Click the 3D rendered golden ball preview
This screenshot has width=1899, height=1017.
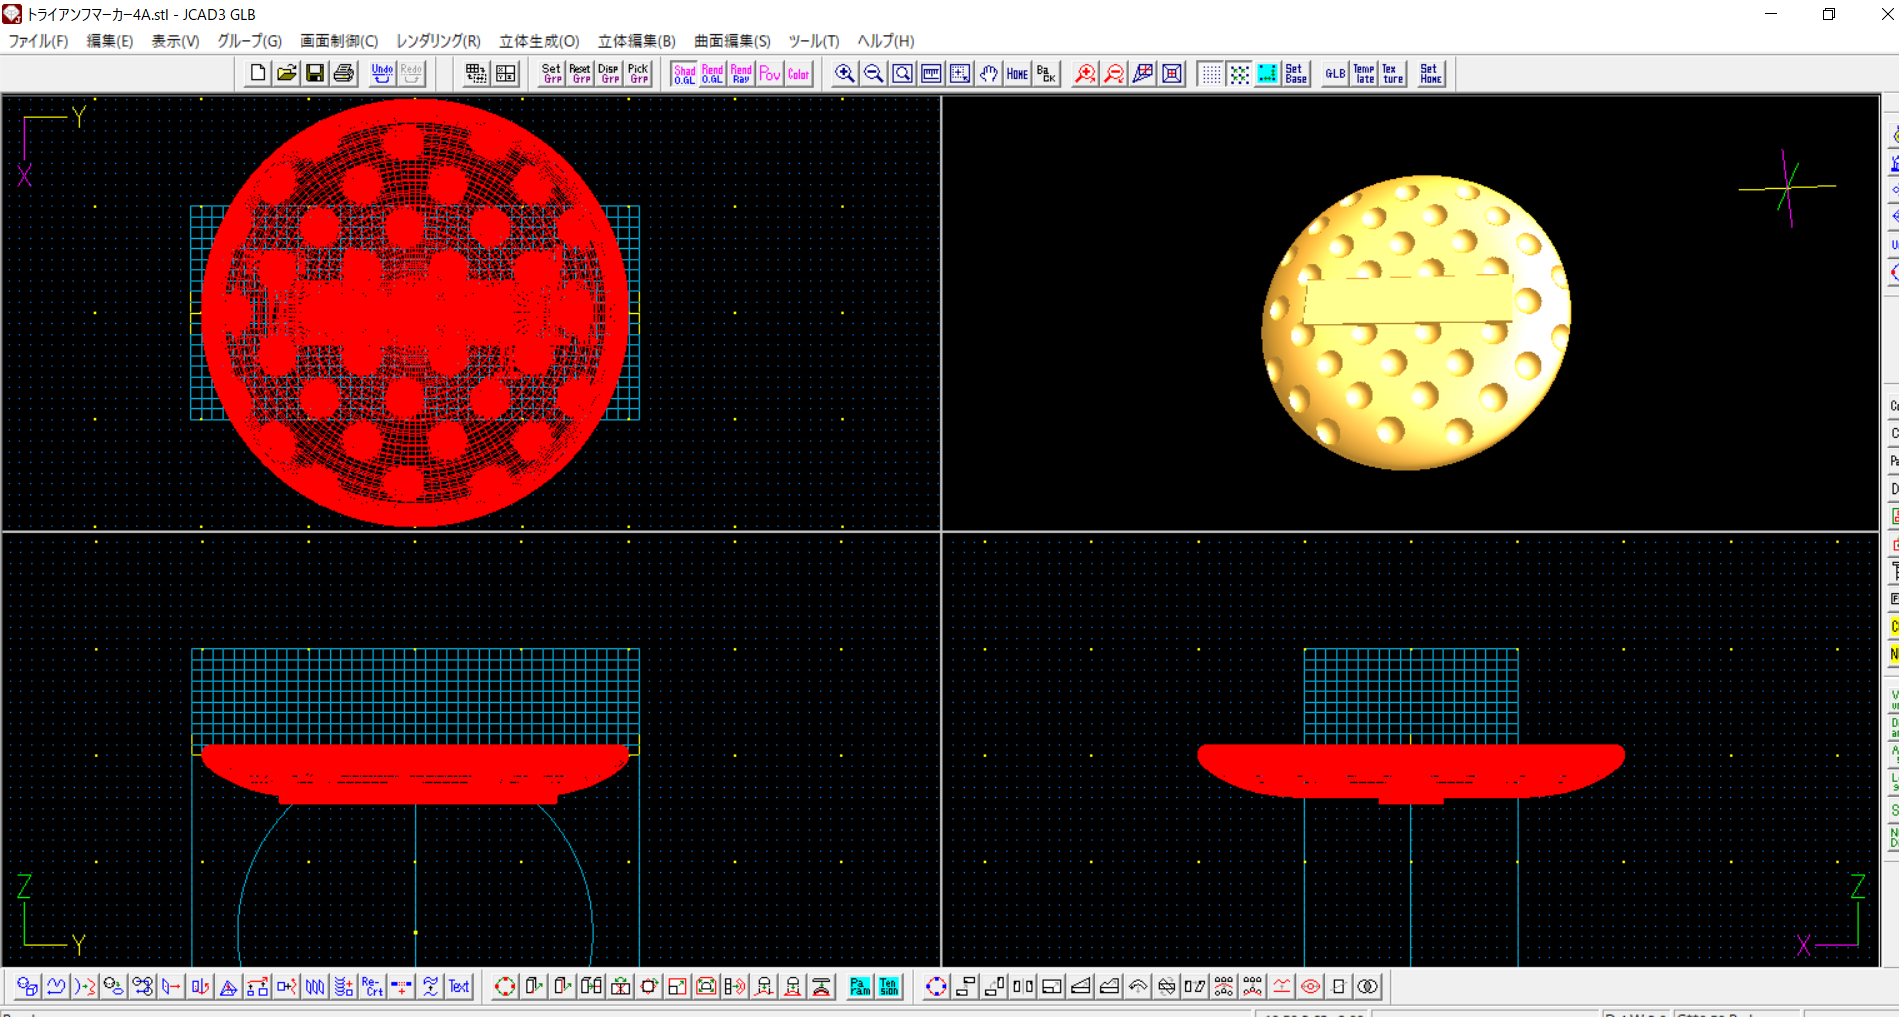(1416, 322)
